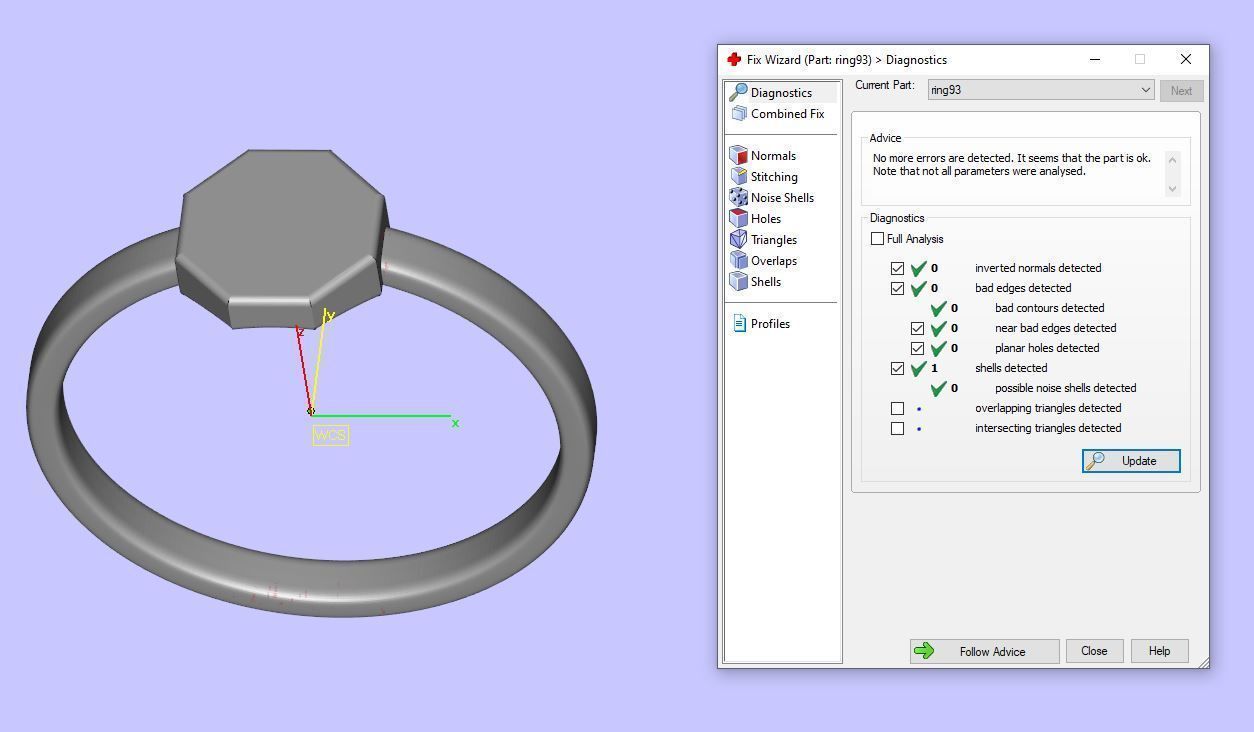Close Fix Wizard with title bar X
The width and height of the screenshot is (1254, 732).
[x=1186, y=59]
